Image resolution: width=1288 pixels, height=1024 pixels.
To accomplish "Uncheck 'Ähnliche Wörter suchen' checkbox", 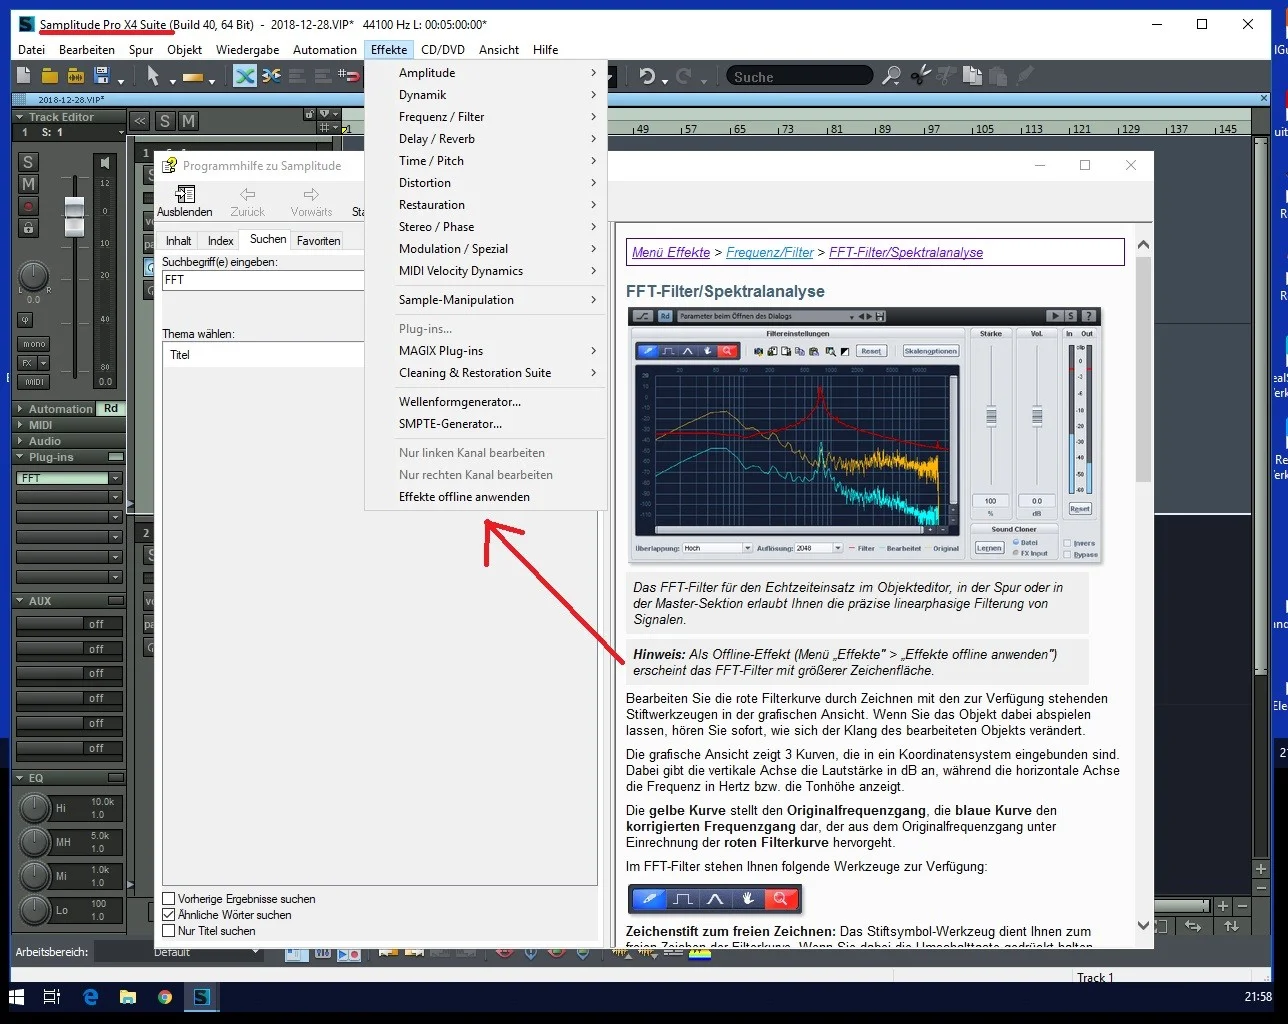I will (x=169, y=915).
